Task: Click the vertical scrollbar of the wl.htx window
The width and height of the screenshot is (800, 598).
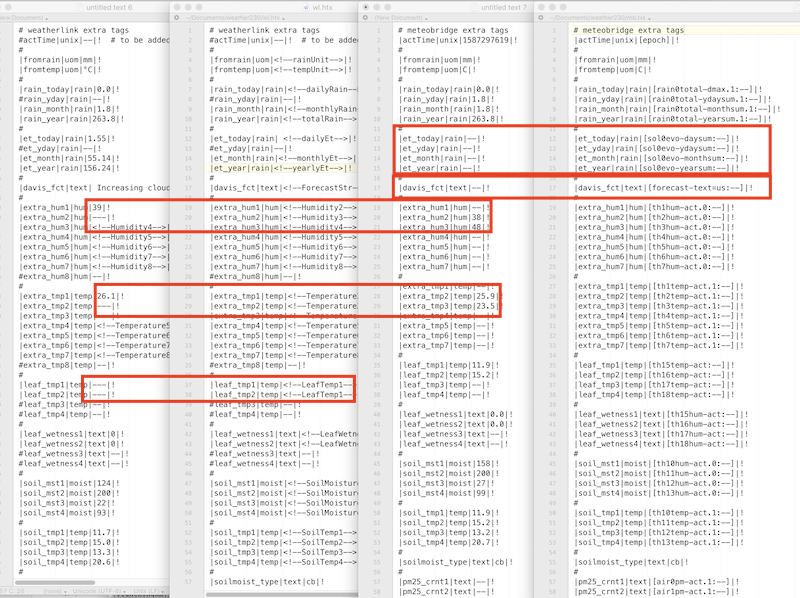Action: (356, 300)
